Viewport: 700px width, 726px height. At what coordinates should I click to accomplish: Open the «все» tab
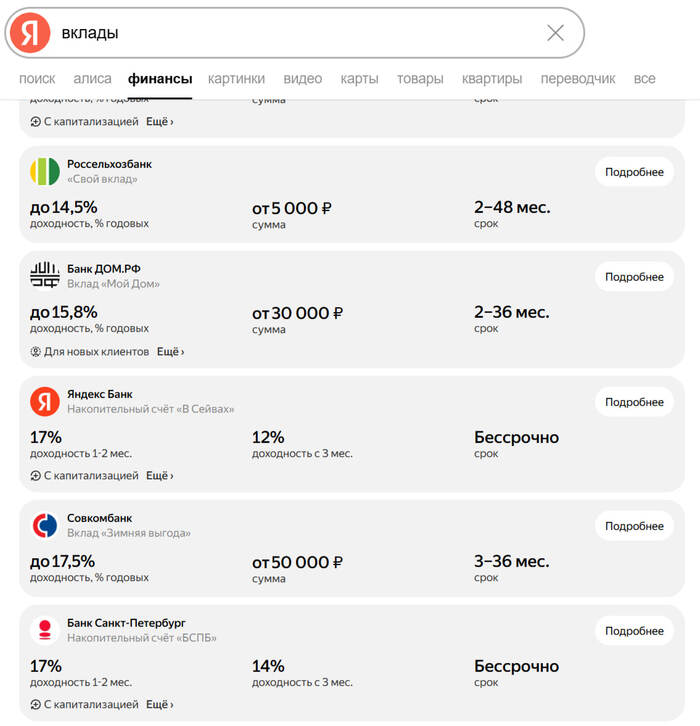(x=644, y=79)
